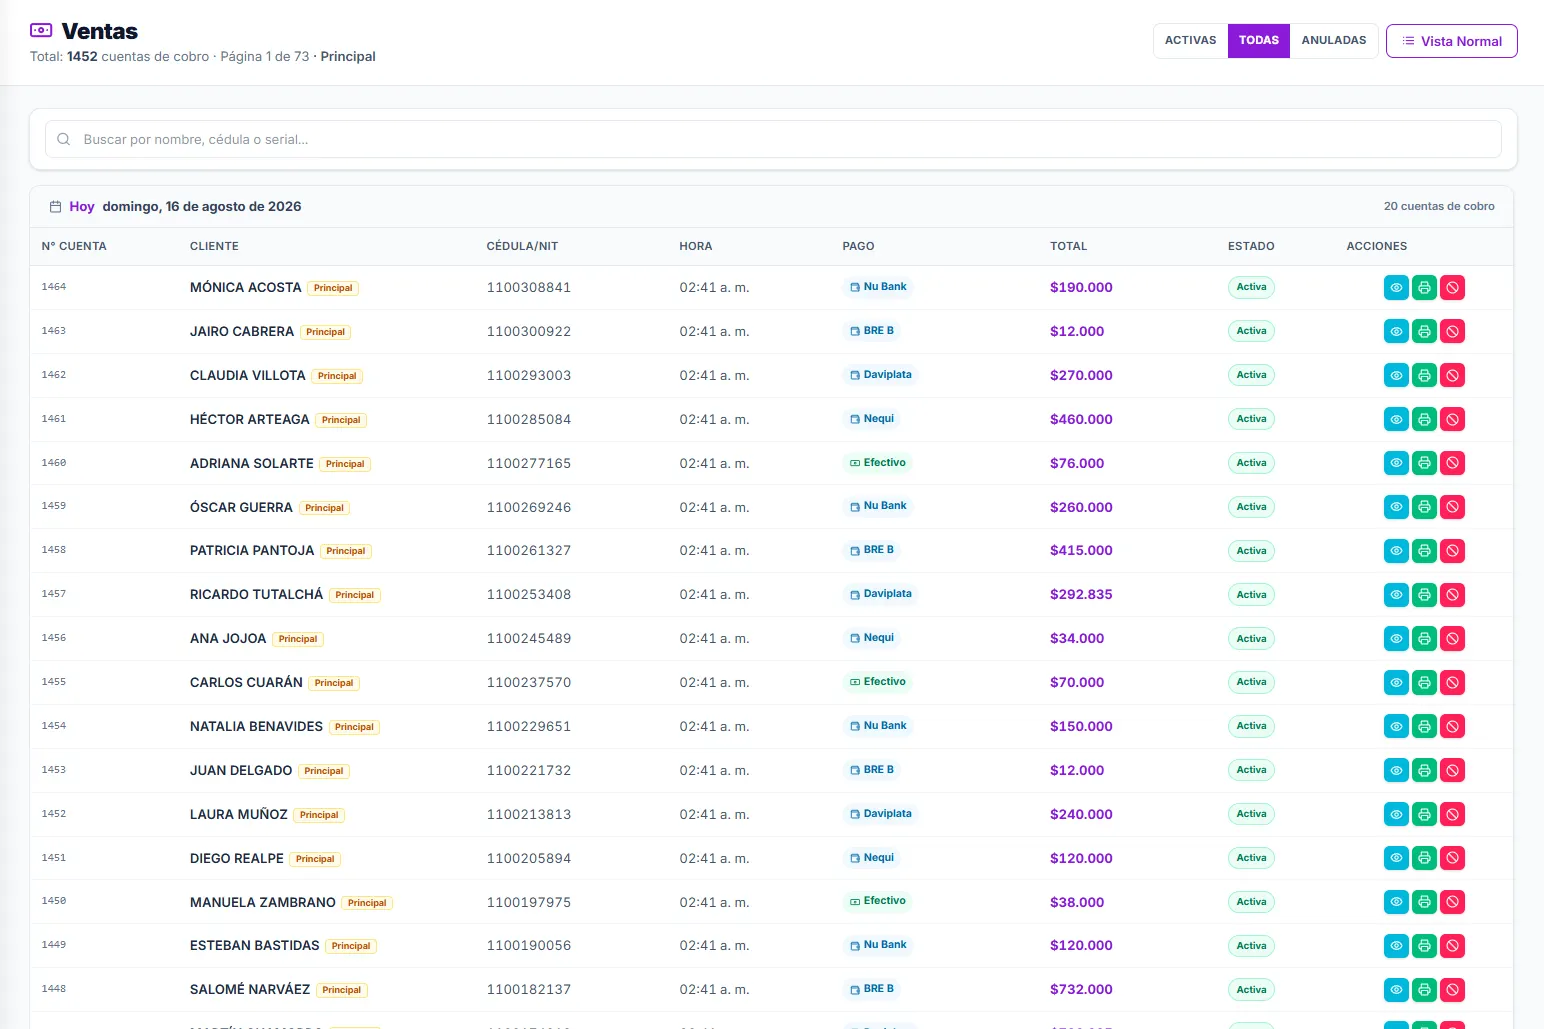Click Activa status badge for Diego Realpe
The height and width of the screenshot is (1029, 1544).
pyautogui.click(x=1251, y=858)
